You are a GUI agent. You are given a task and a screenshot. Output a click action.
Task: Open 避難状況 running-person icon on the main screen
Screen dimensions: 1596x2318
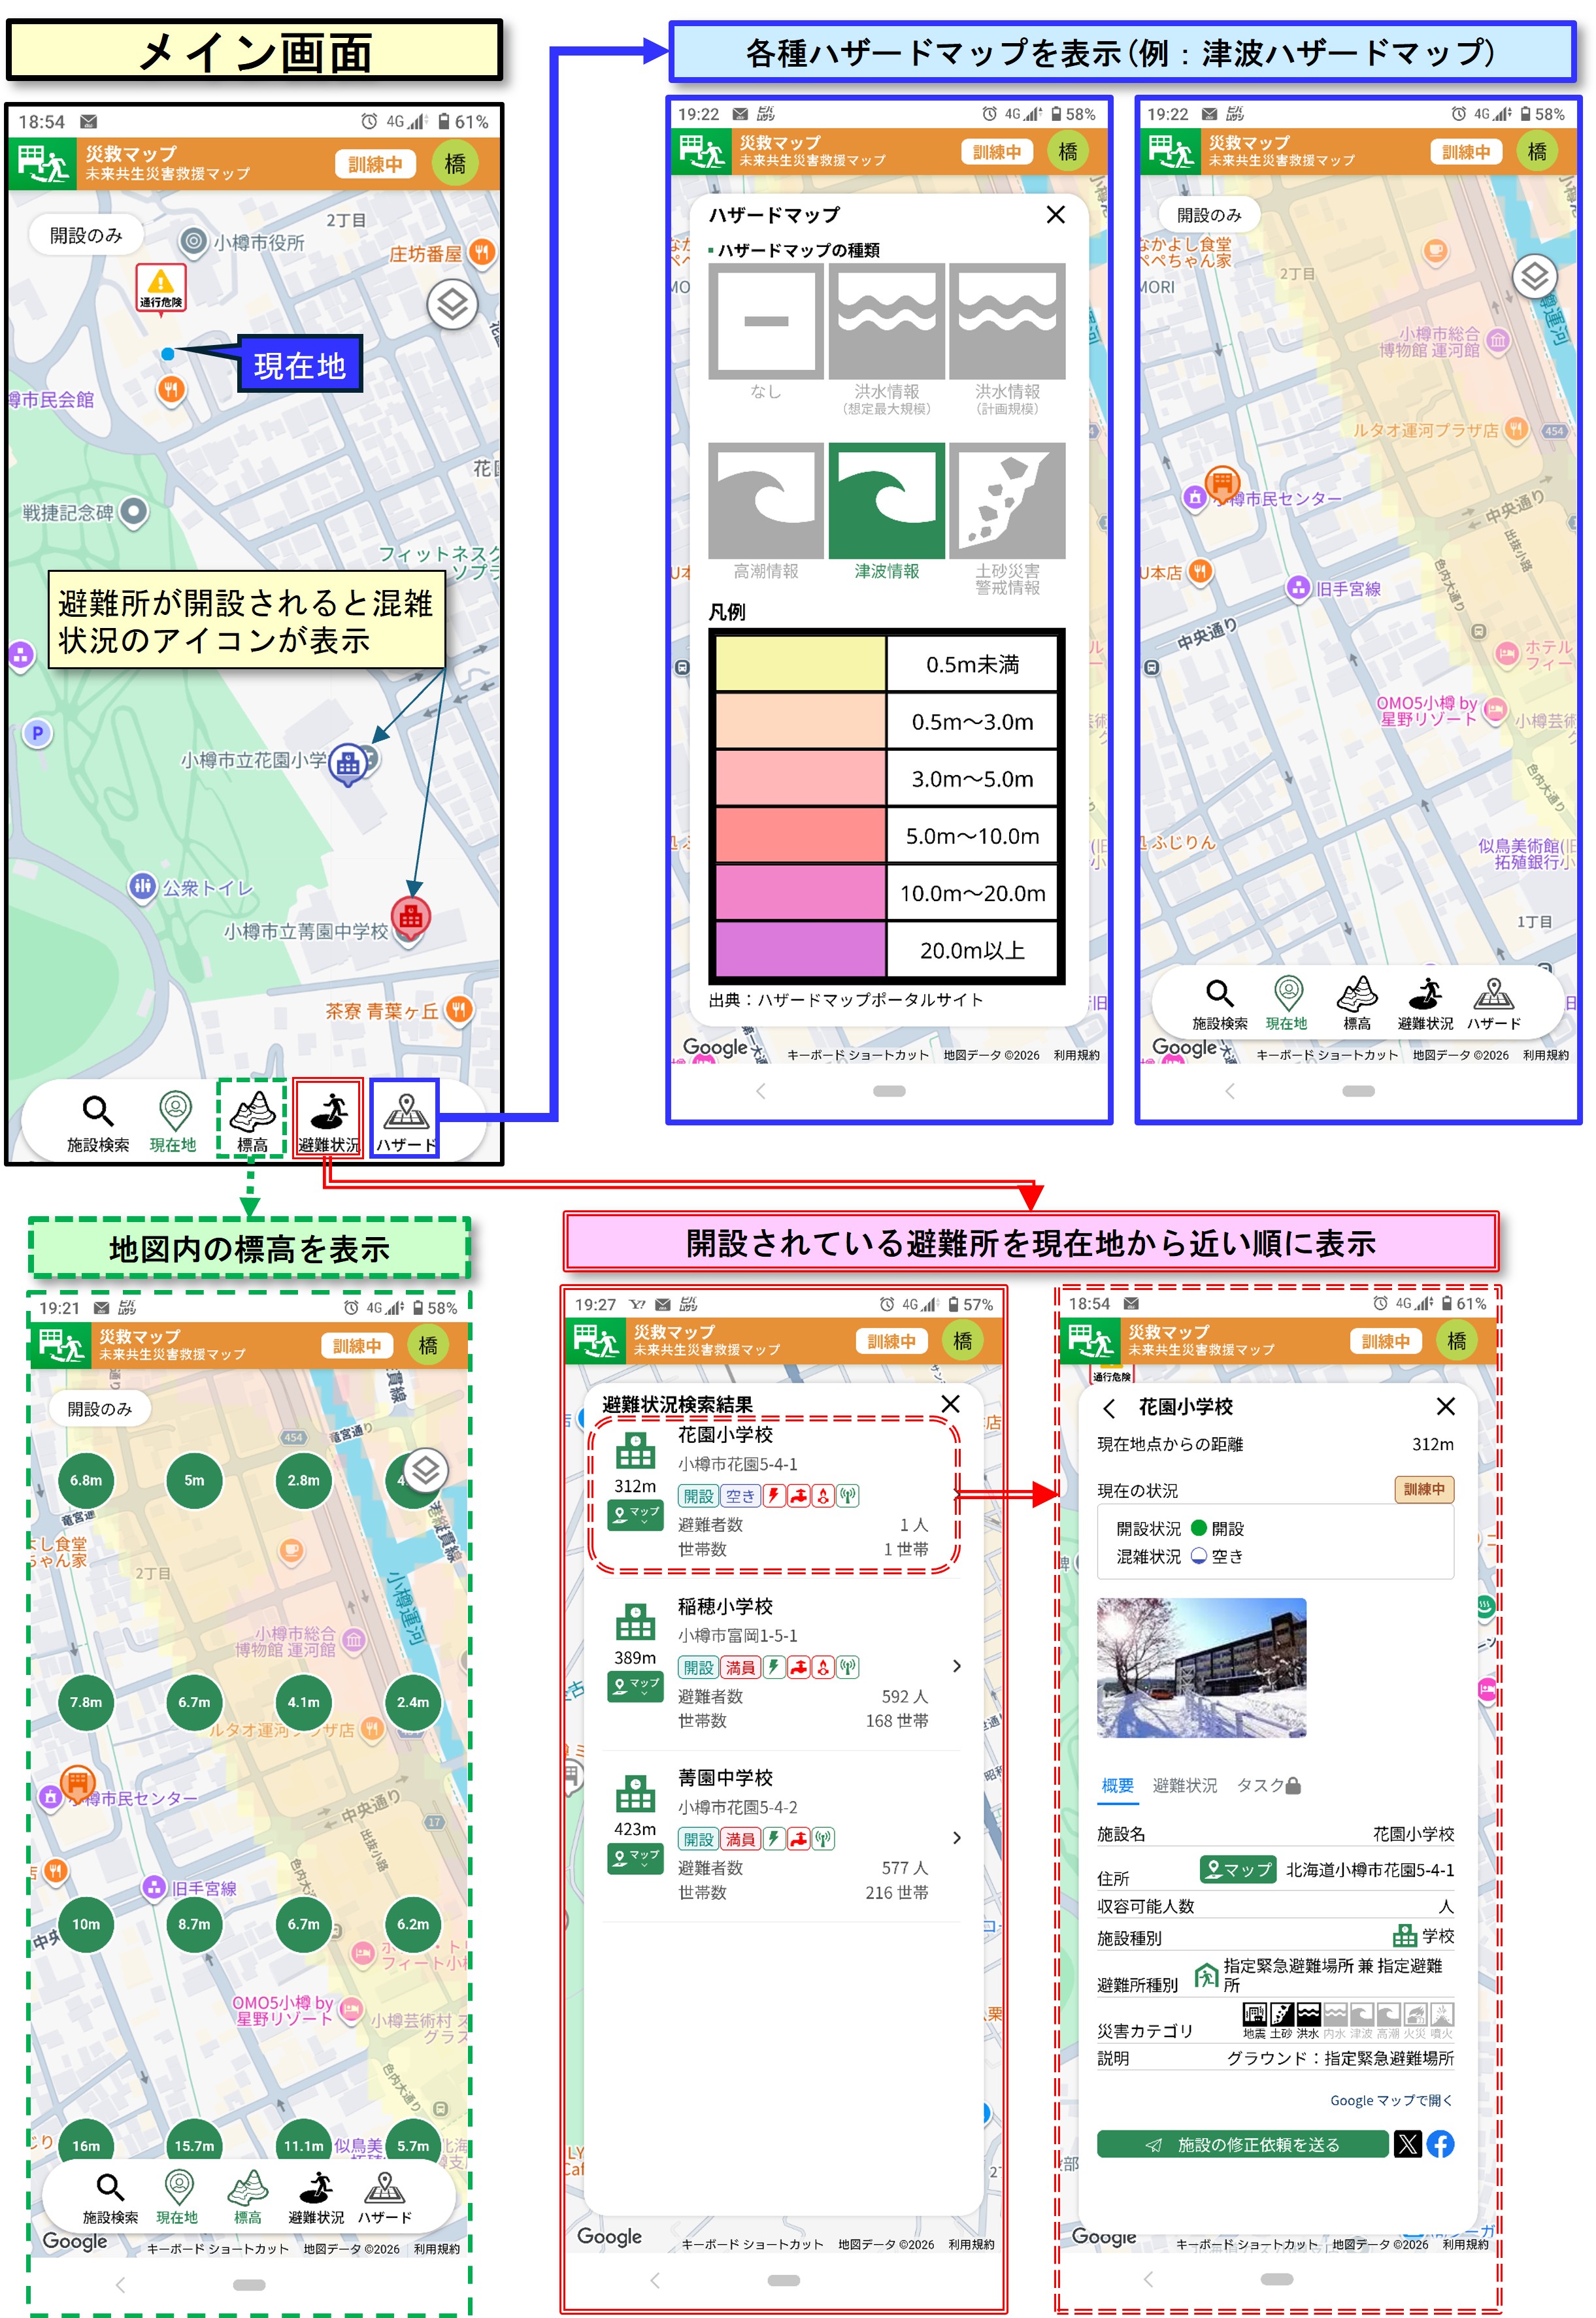coord(329,1111)
